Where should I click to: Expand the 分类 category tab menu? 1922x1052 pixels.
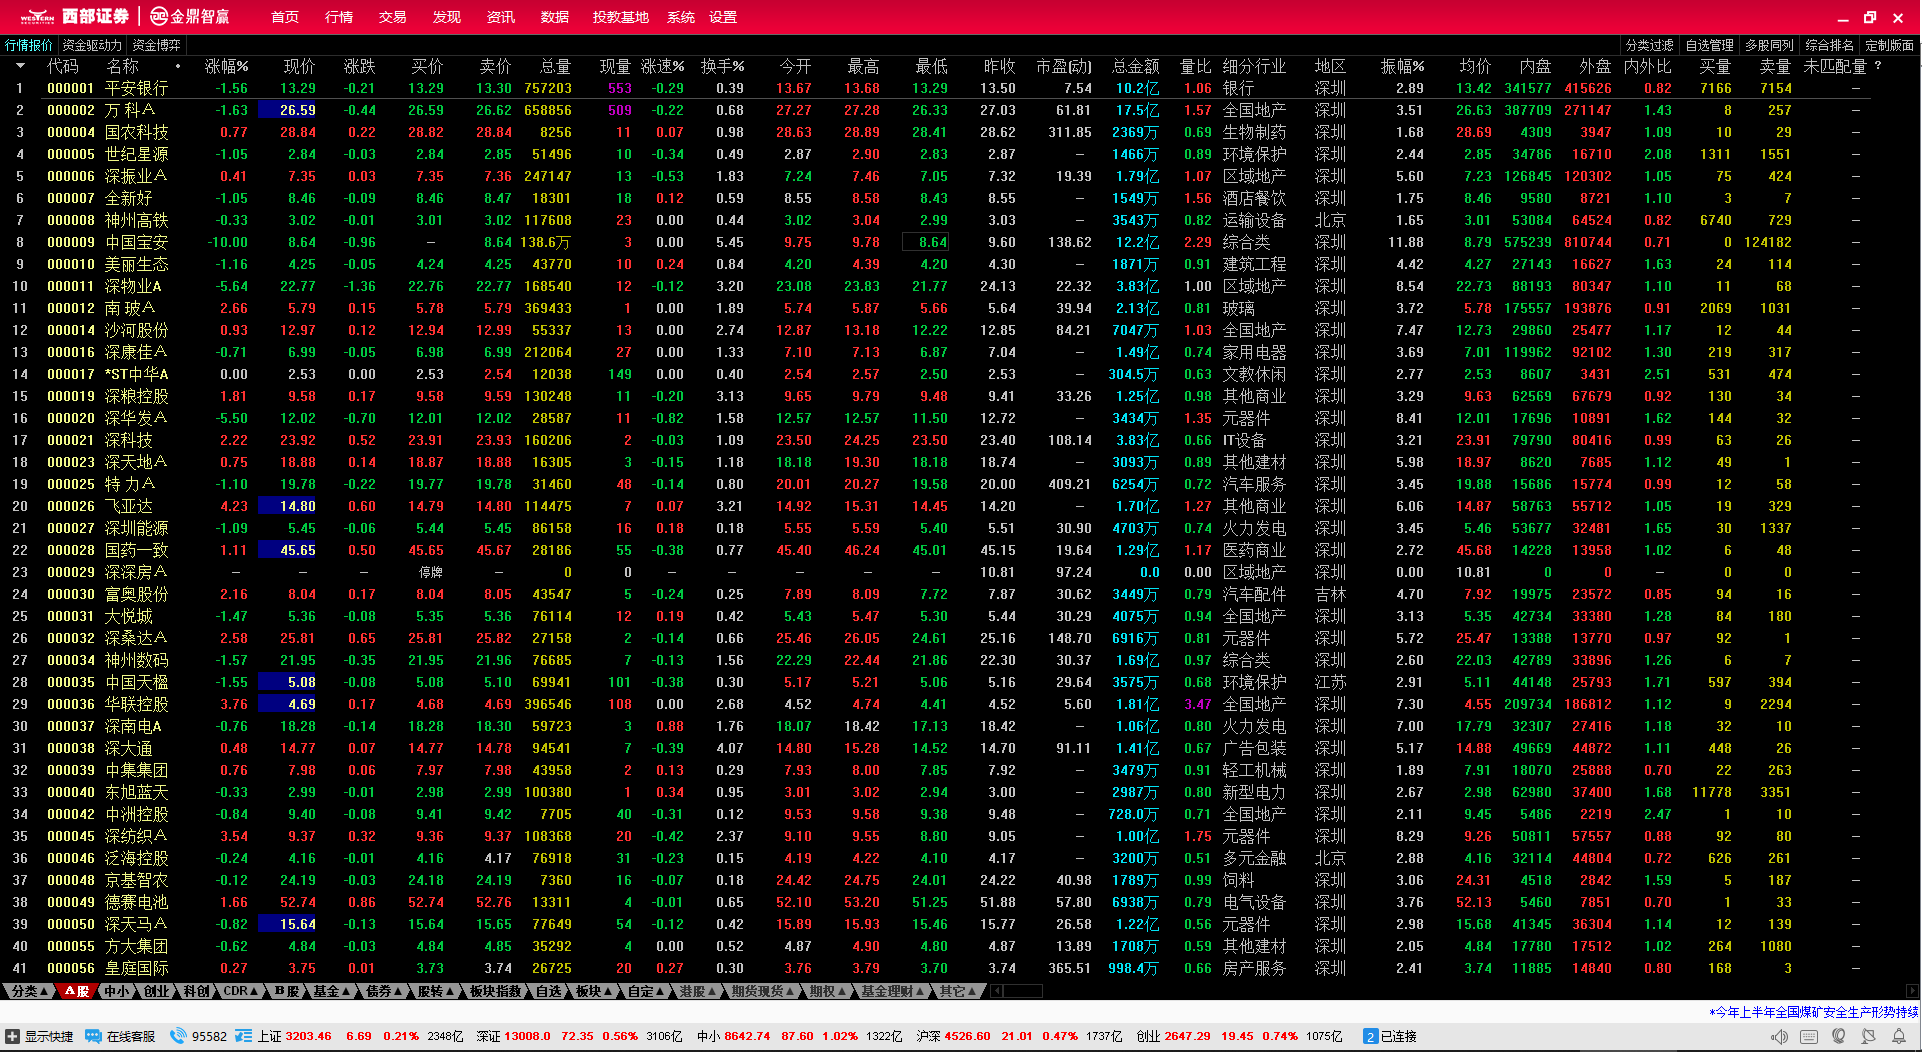coord(29,991)
